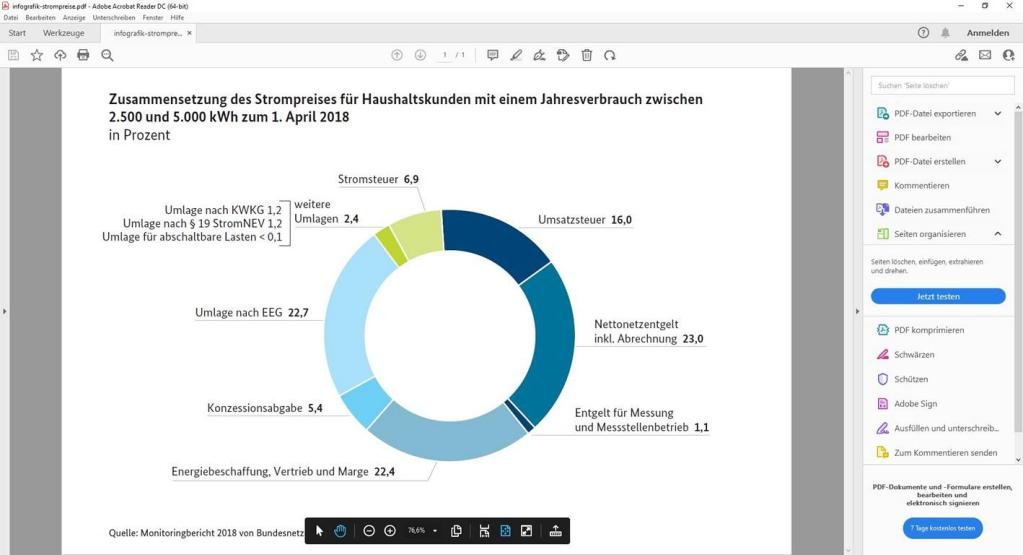This screenshot has width=1023, height=555.
Task: Select the highlight text pen tool
Action: pyautogui.click(x=516, y=55)
